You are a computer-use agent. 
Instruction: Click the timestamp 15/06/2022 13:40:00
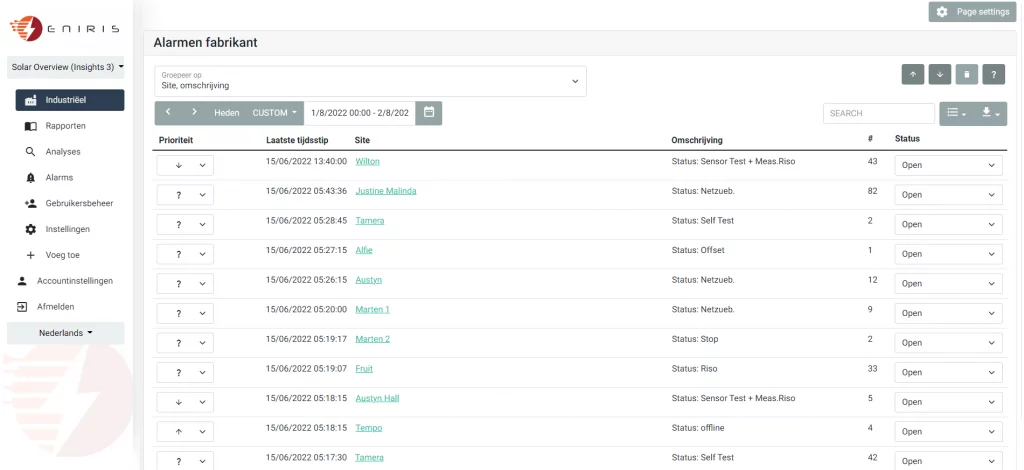[x=306, y=161]
